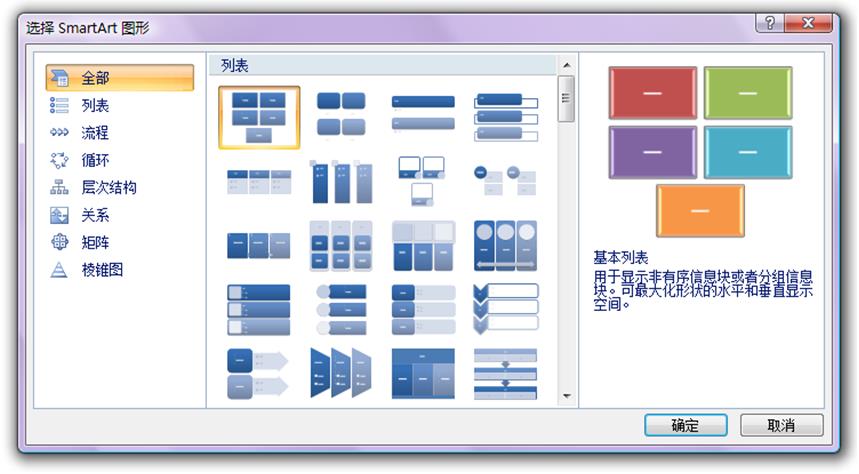Choose the picture frames caption list layout
Screen dimensions: 859x474
[422, 181]
